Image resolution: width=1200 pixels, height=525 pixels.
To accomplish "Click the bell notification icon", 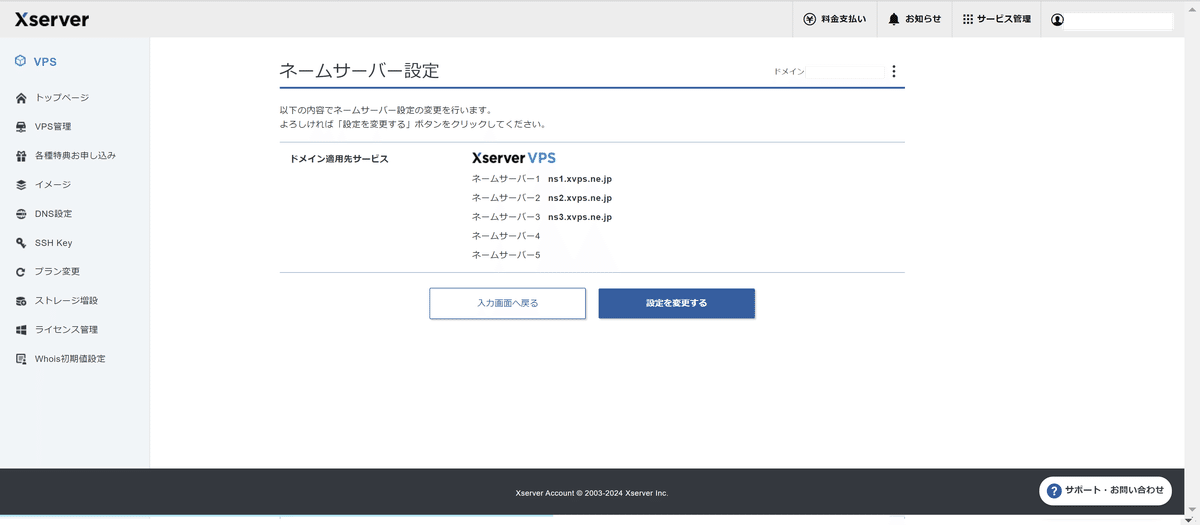I will pyautogui.click(x=894, y=19).
